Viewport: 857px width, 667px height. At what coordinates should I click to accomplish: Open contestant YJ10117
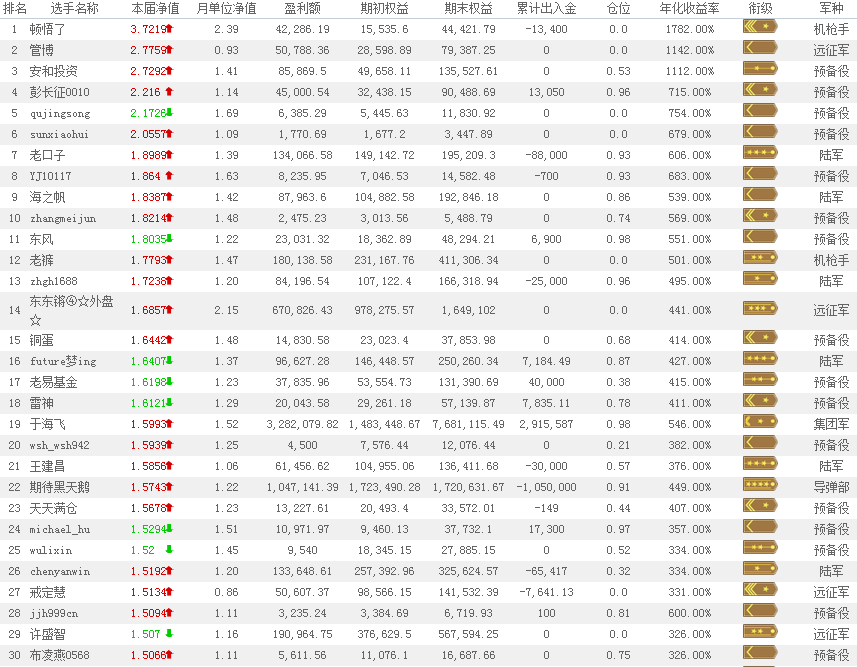click(x=50, y=176)
